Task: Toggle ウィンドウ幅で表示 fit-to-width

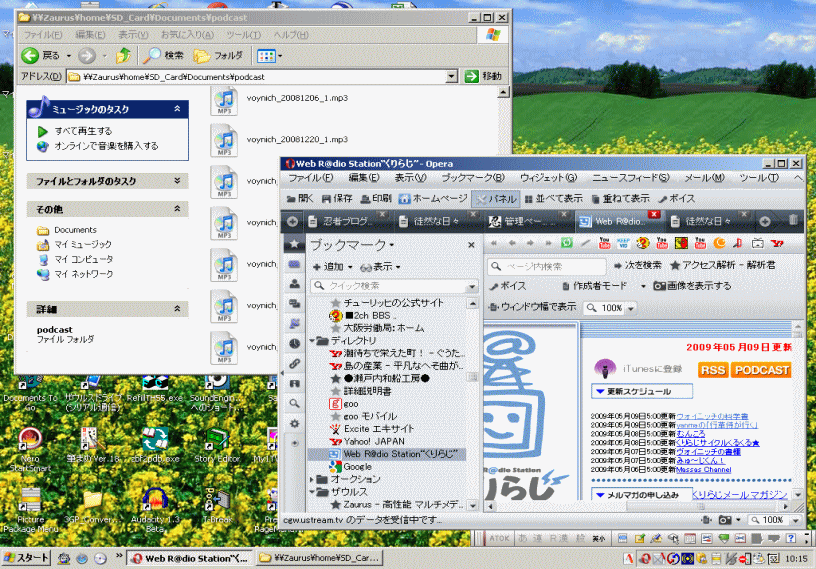Action: coord(533,307)
